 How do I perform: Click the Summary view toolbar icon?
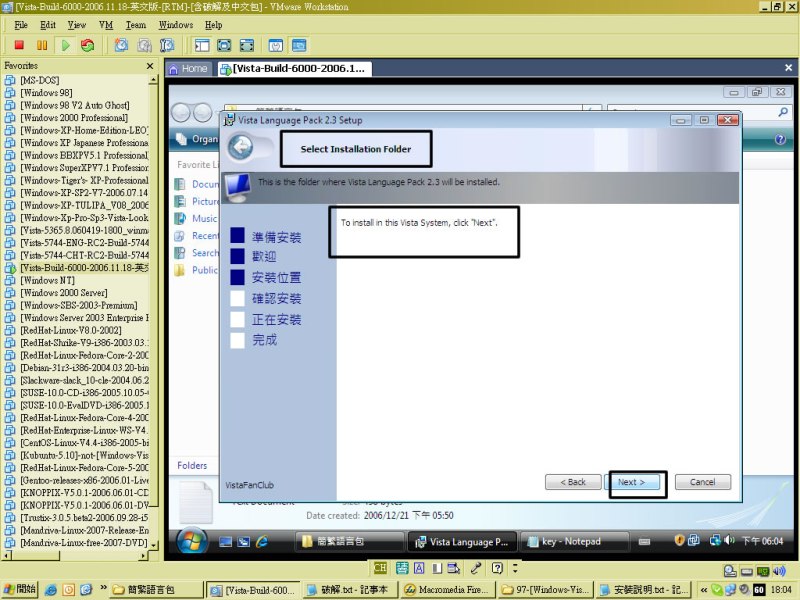tap(276, 45)
